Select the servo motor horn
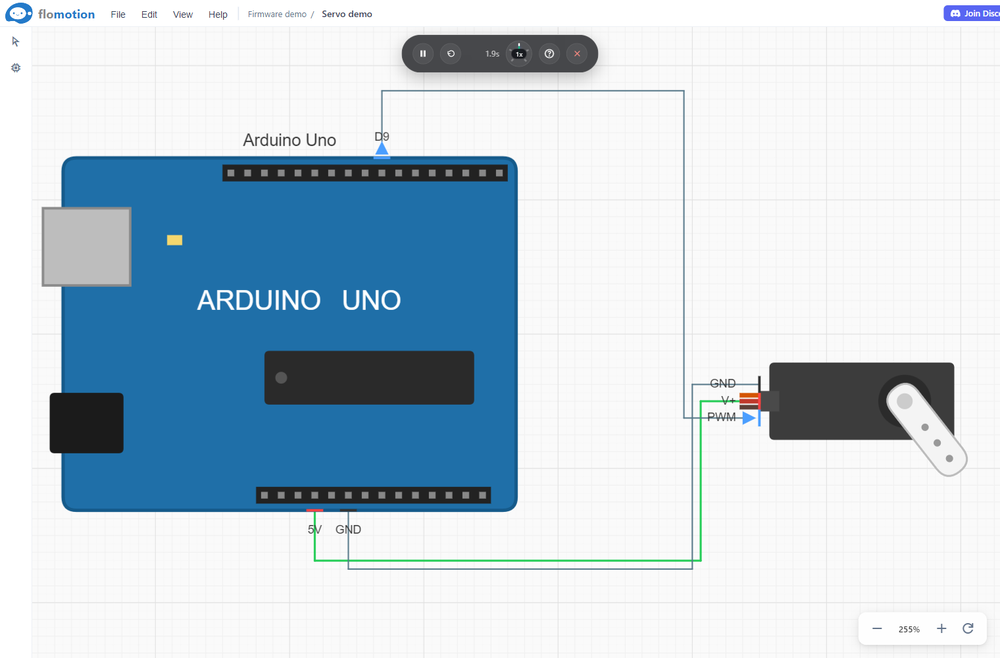Image resolution: width=1000 pixels, height=658 pixels. (x=927, y=429)
